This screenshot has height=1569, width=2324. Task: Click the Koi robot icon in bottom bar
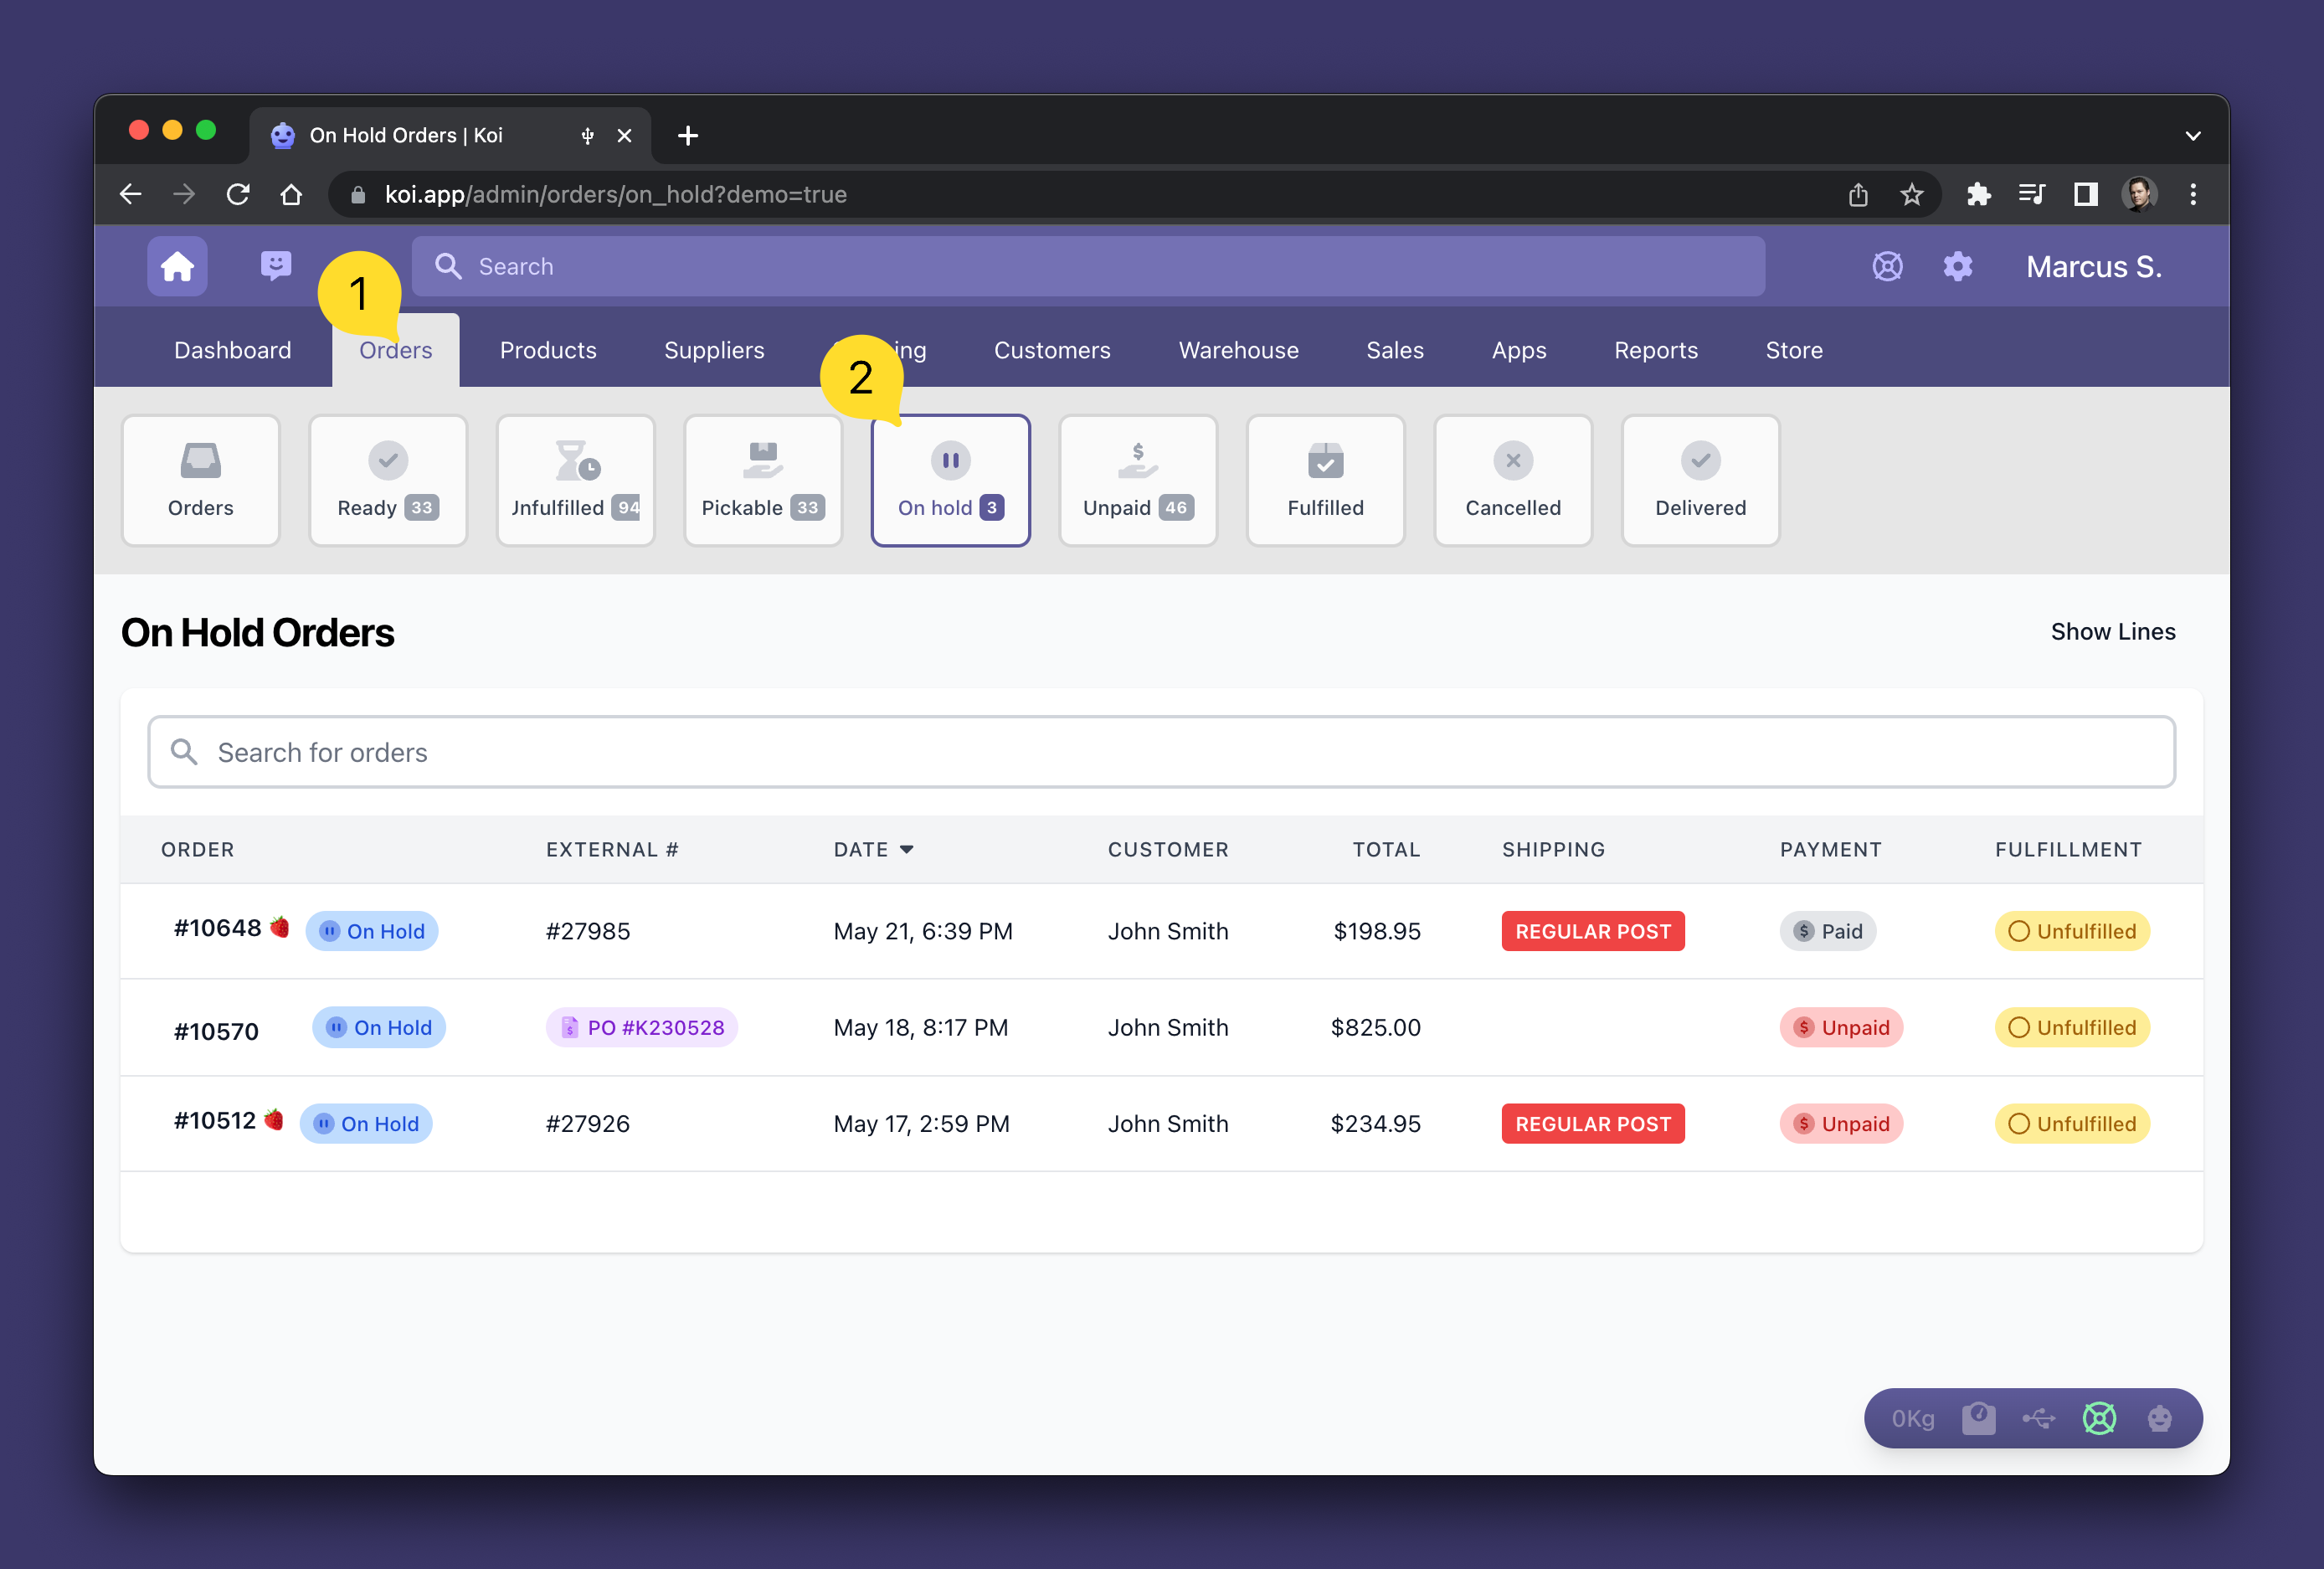pyautogui.click(x=2160, y=1418)
